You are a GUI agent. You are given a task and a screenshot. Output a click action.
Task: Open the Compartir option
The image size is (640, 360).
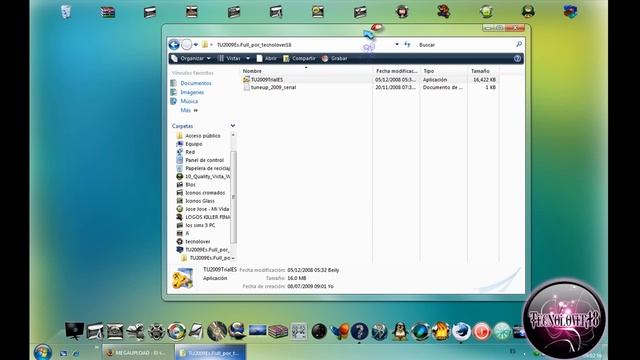pyautogui.click(x=299, y=59)
